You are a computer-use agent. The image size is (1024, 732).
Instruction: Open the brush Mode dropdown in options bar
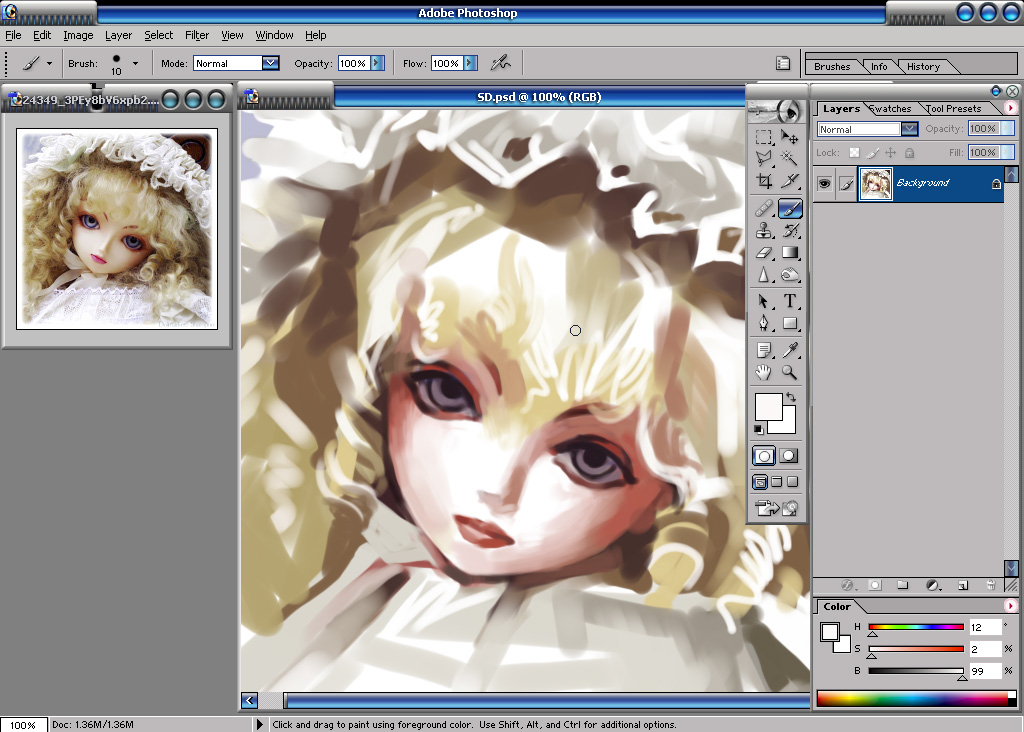pos(270,63)
